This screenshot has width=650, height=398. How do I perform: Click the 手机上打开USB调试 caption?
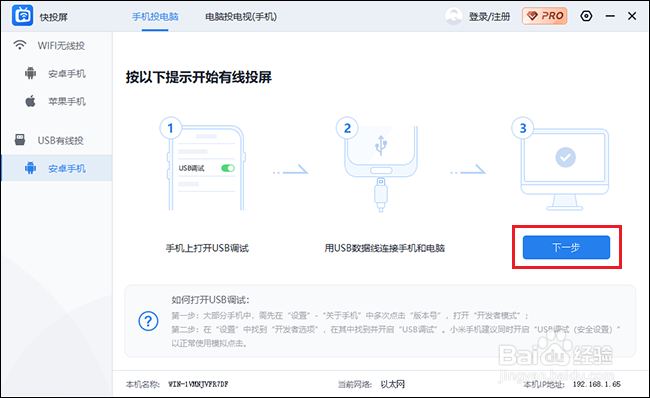207,248
